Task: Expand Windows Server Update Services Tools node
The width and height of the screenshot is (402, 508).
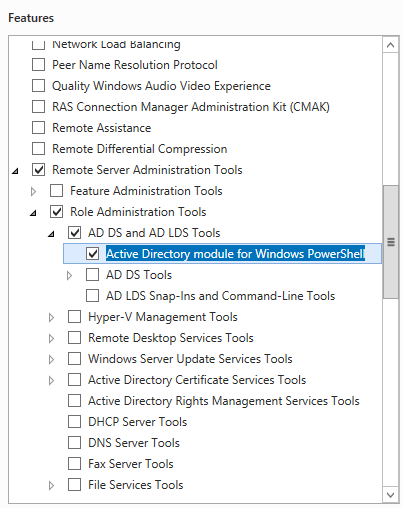Action: tap(51, 359)
